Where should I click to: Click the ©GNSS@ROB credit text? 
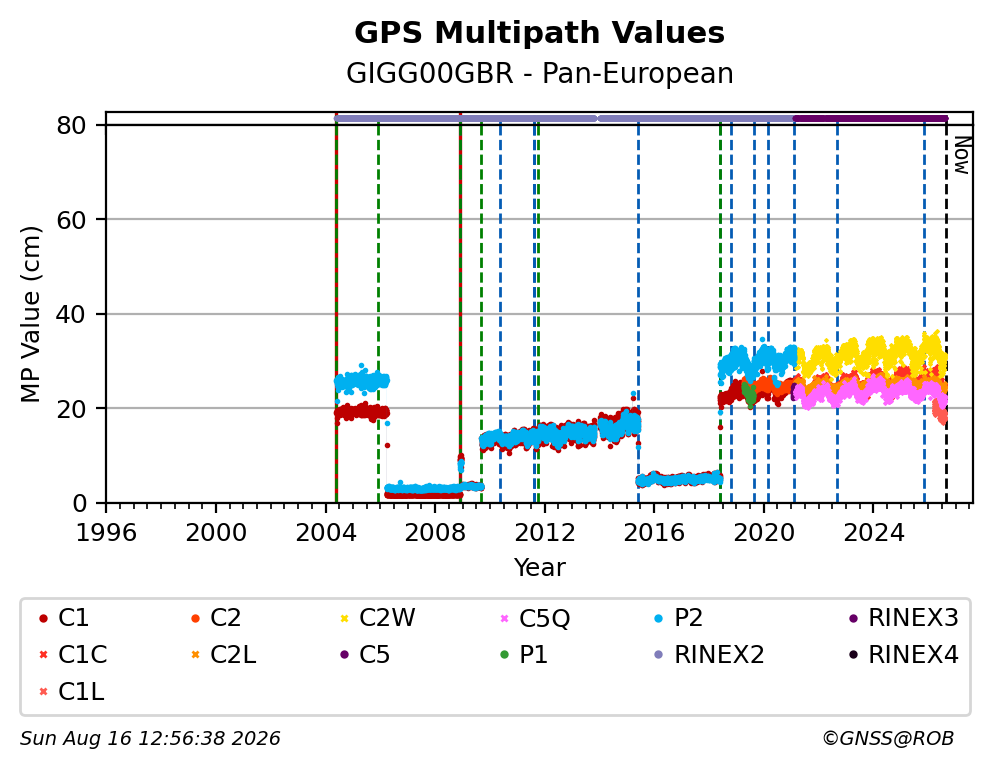[x=888, y=739]
